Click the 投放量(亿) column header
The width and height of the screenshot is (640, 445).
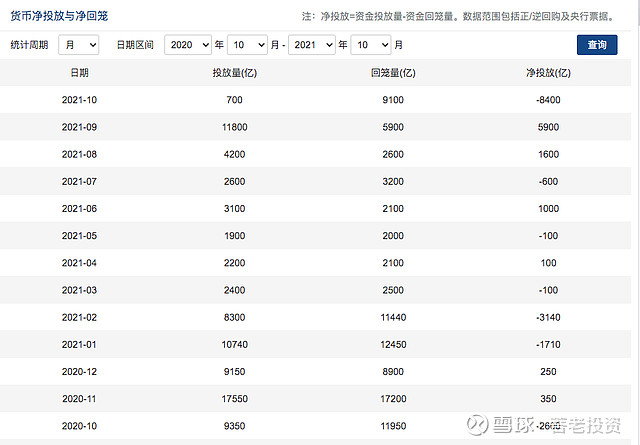[x=234, y=73]
